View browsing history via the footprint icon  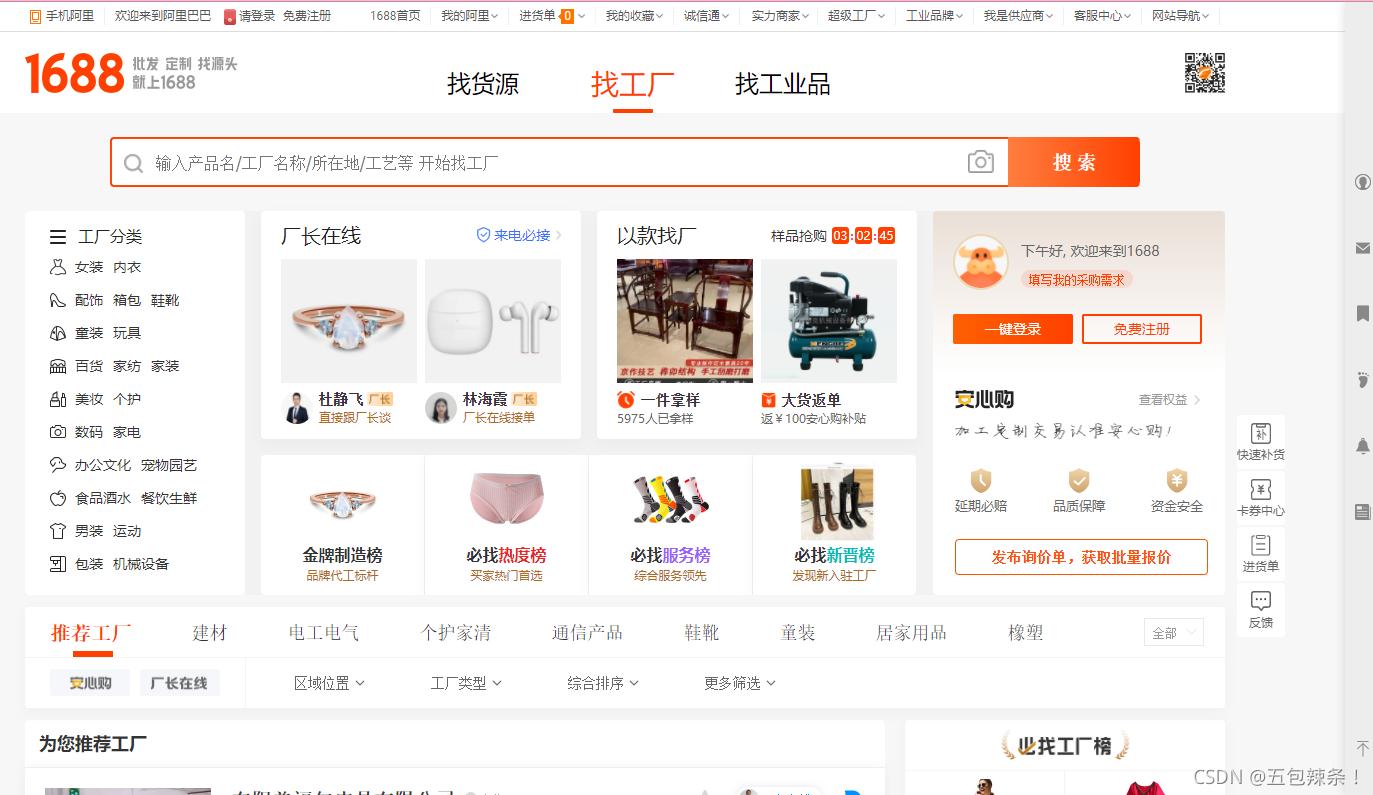click(1362, 380)
